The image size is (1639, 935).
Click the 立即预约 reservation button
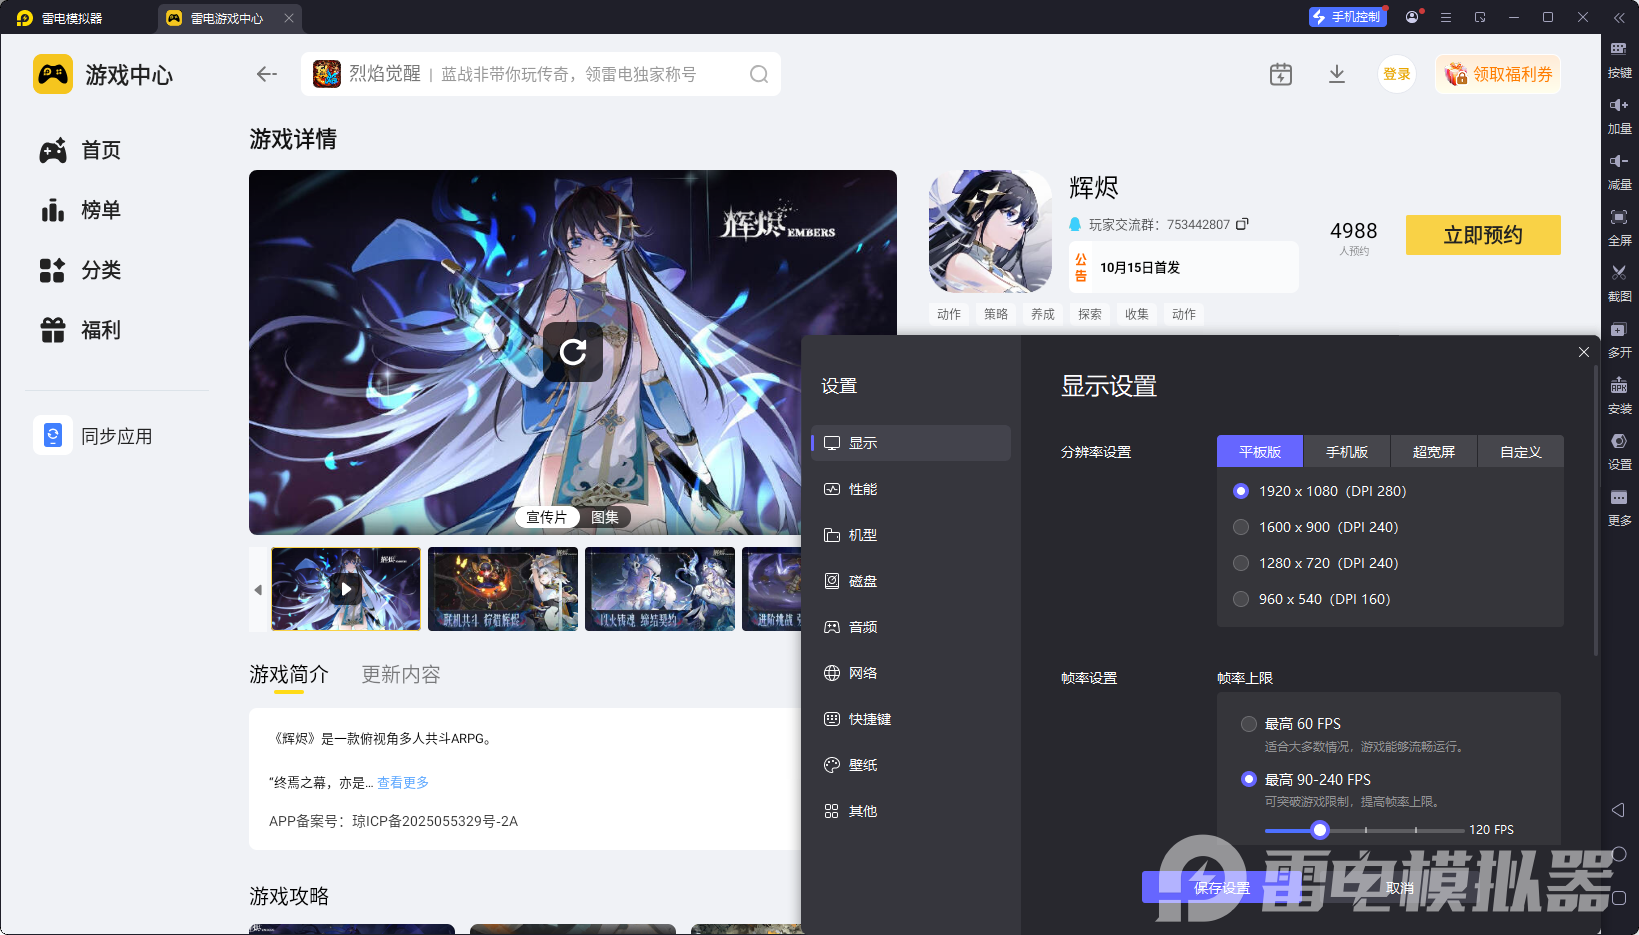coord(1483,235)
